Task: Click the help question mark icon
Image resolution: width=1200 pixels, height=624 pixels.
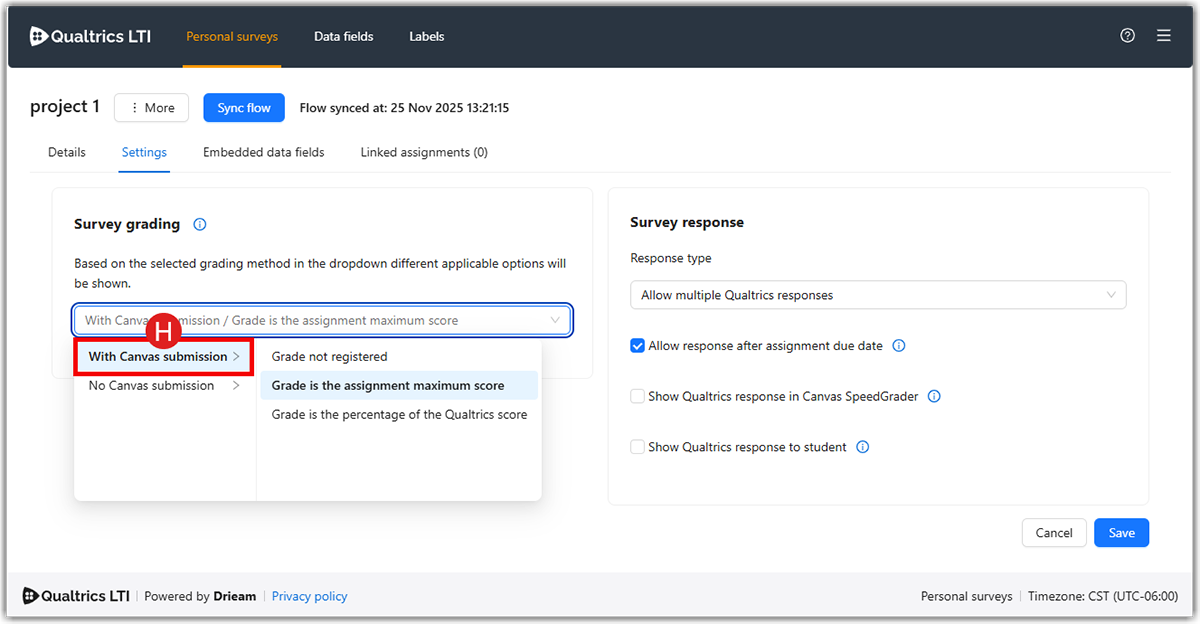Action: (x=1127, y=36)
